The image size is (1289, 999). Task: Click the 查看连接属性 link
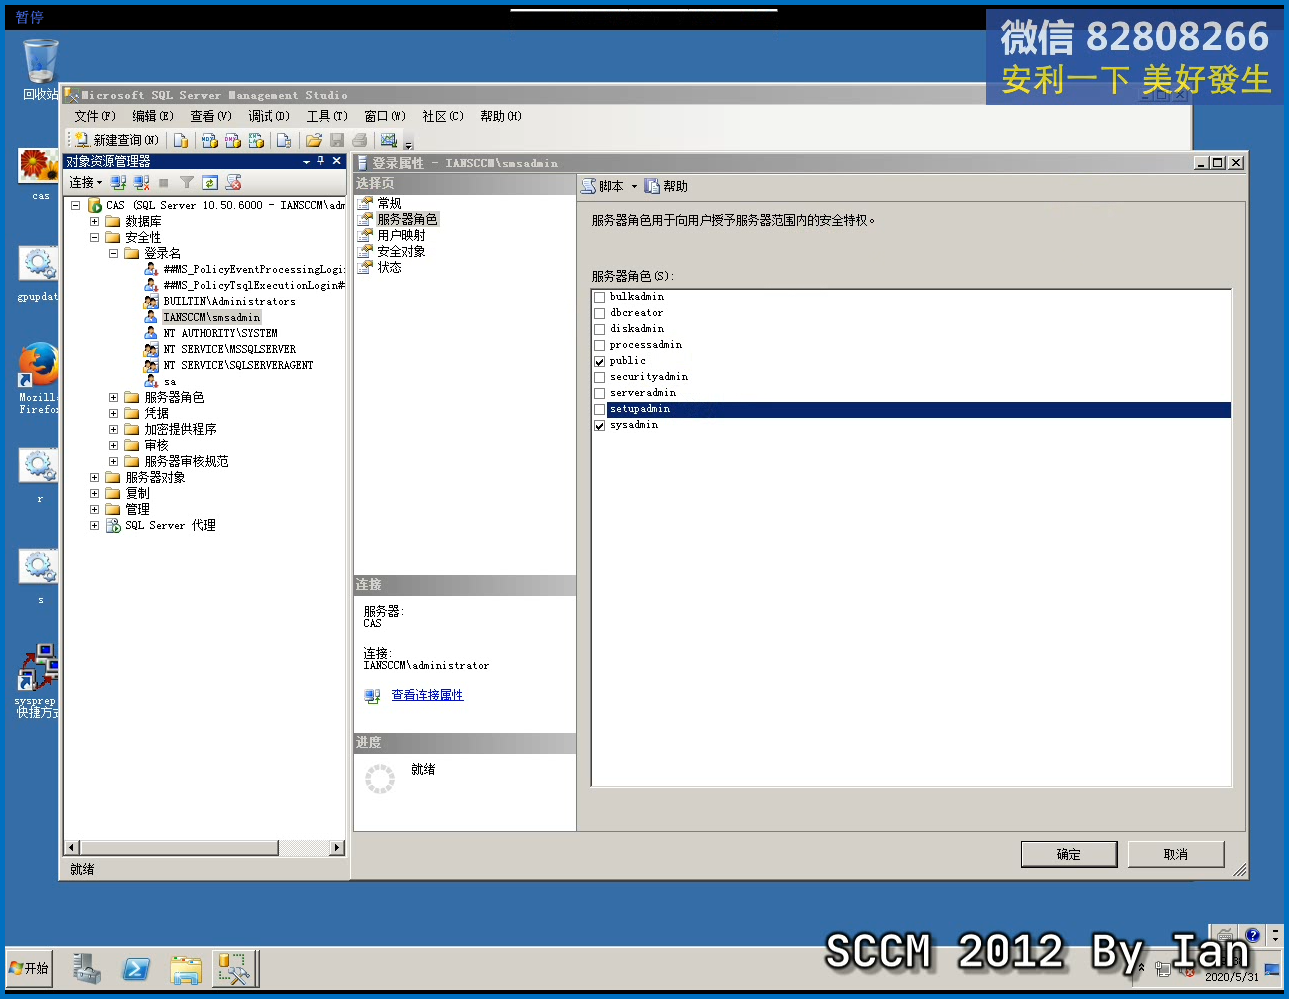tap(427, 695)
